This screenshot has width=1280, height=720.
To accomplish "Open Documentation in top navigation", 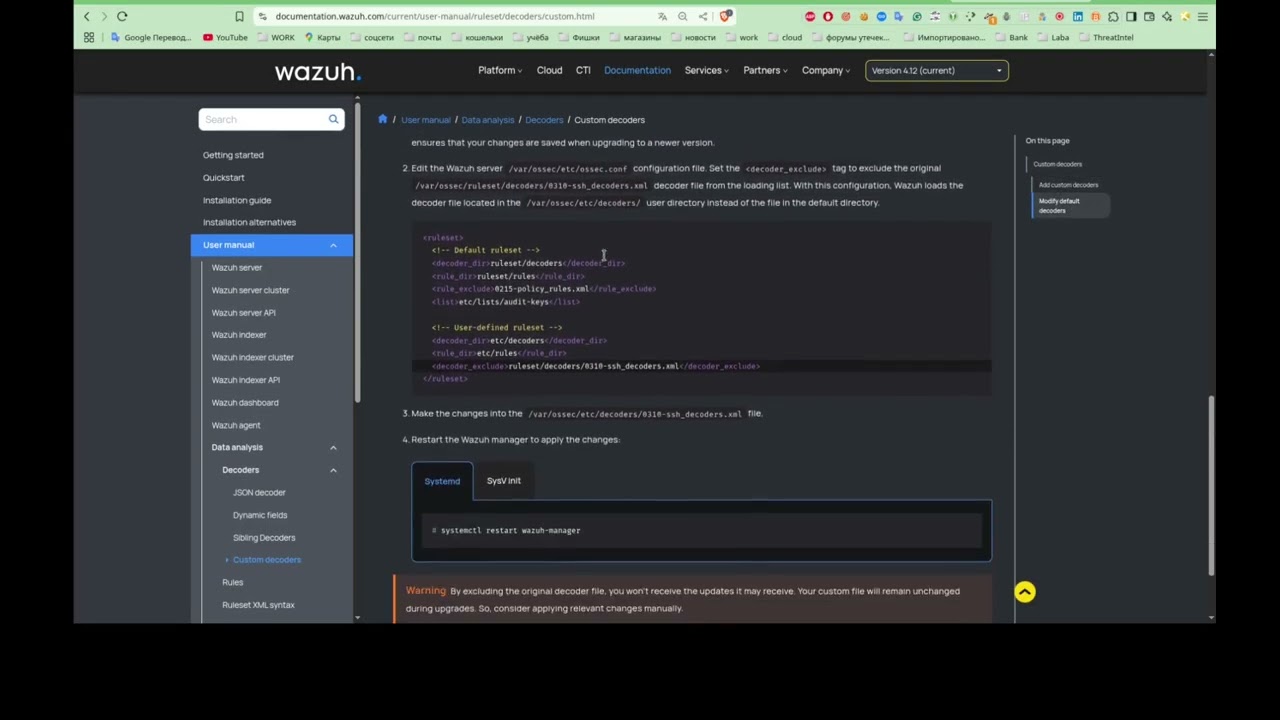I will [x=637, y=70].
